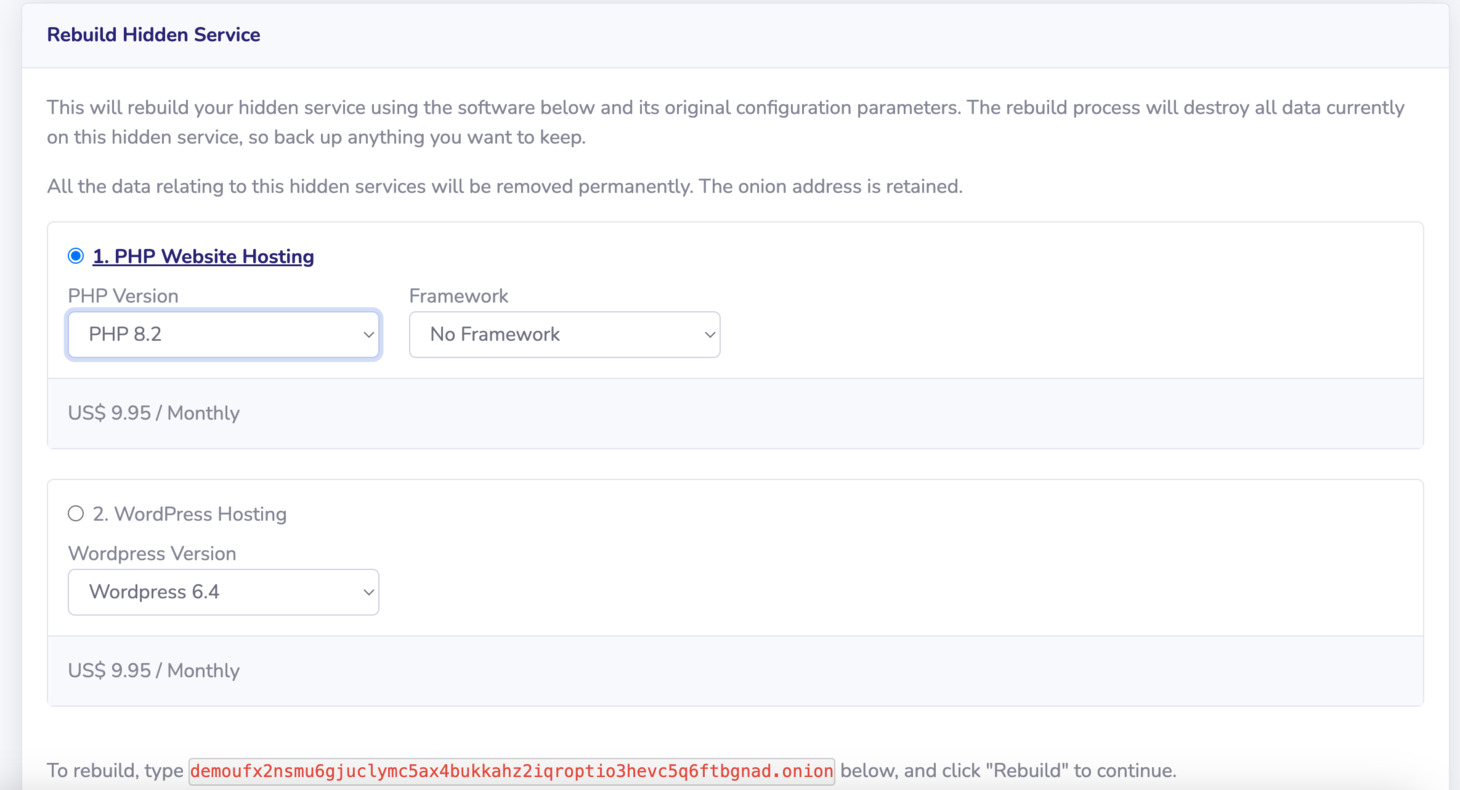
Task: Click the 'Framework' field label
Action: coord(459,296)
